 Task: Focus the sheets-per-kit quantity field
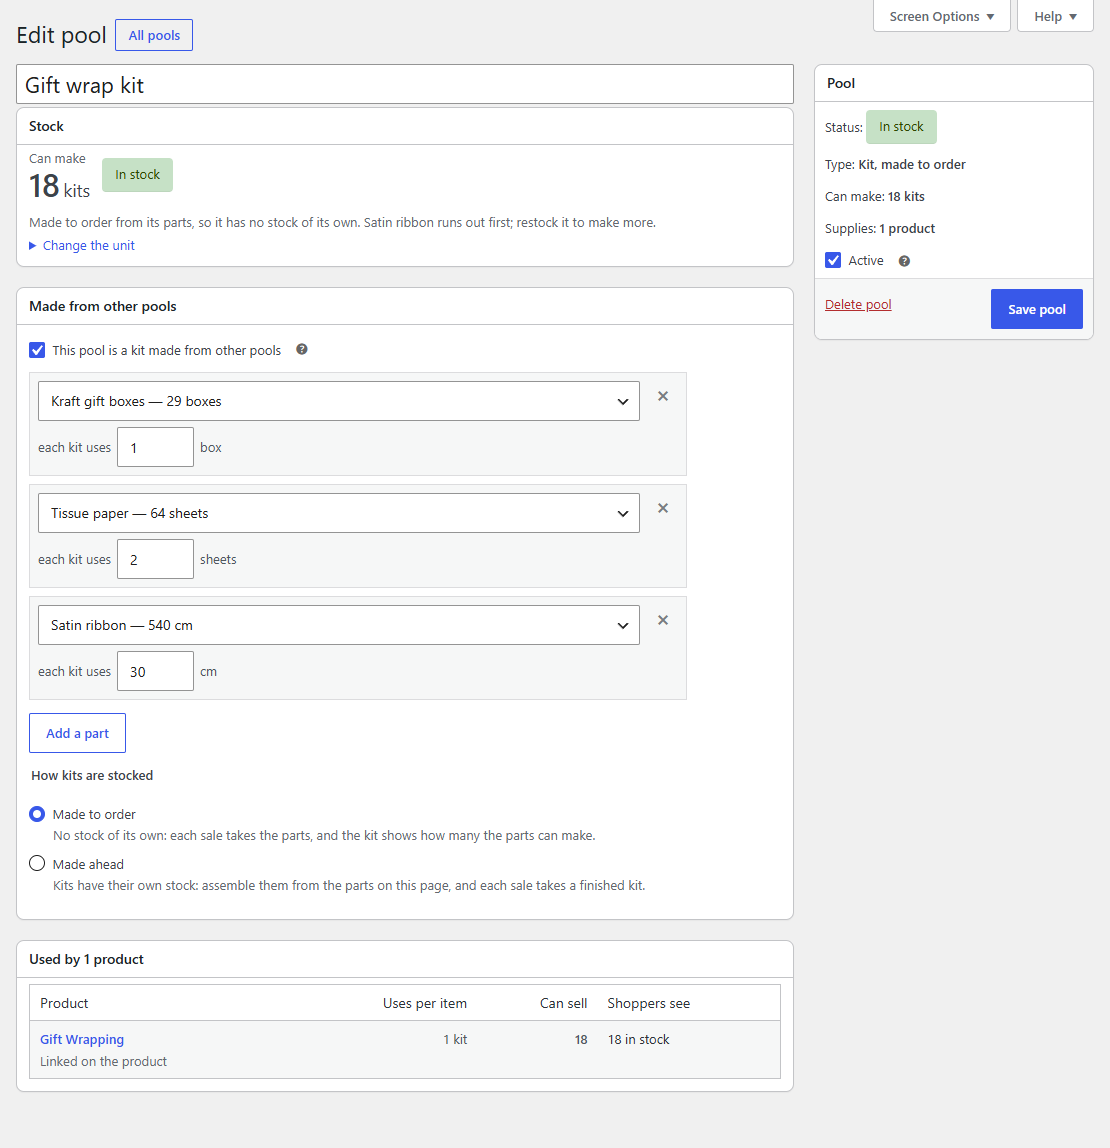155,559
